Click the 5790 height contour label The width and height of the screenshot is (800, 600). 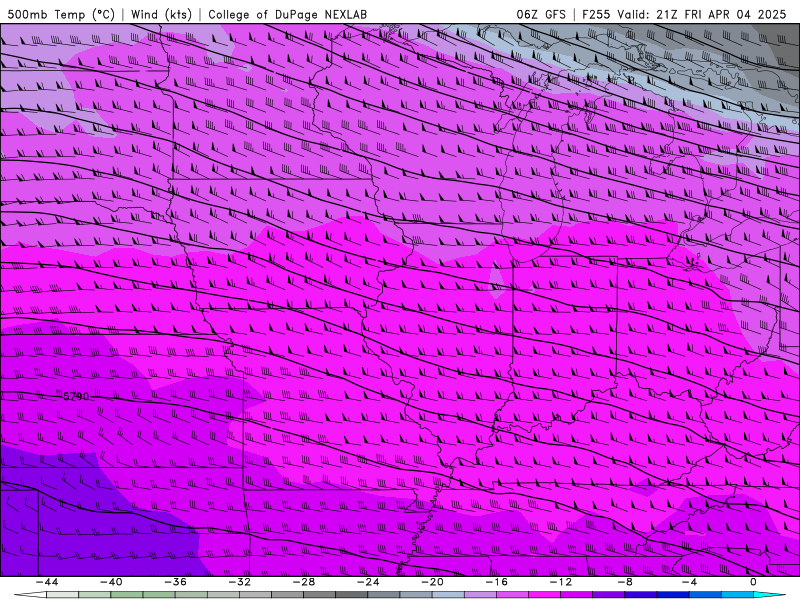[76, 396]
